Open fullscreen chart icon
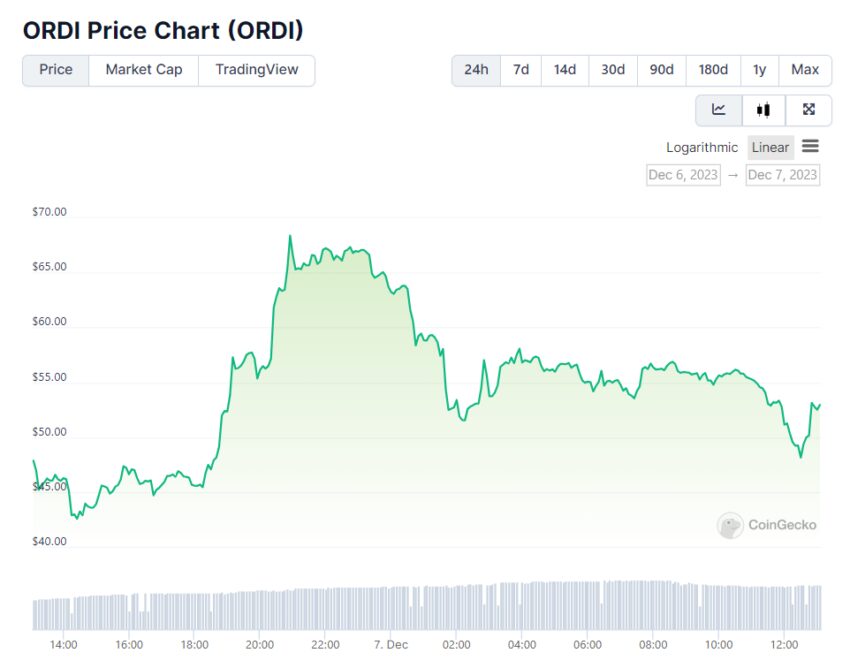850x668 pixels. [808, 110]
